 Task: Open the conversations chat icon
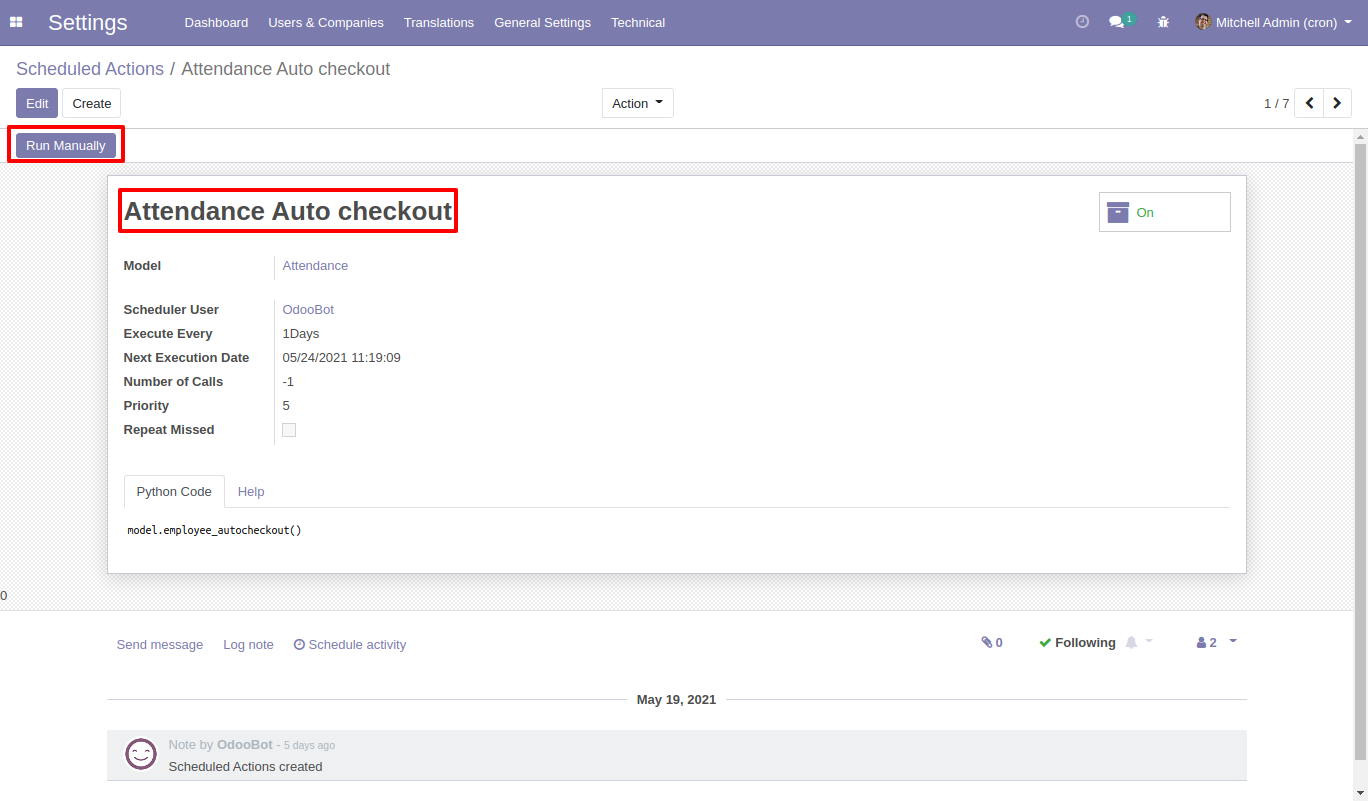pos(1117,22)
